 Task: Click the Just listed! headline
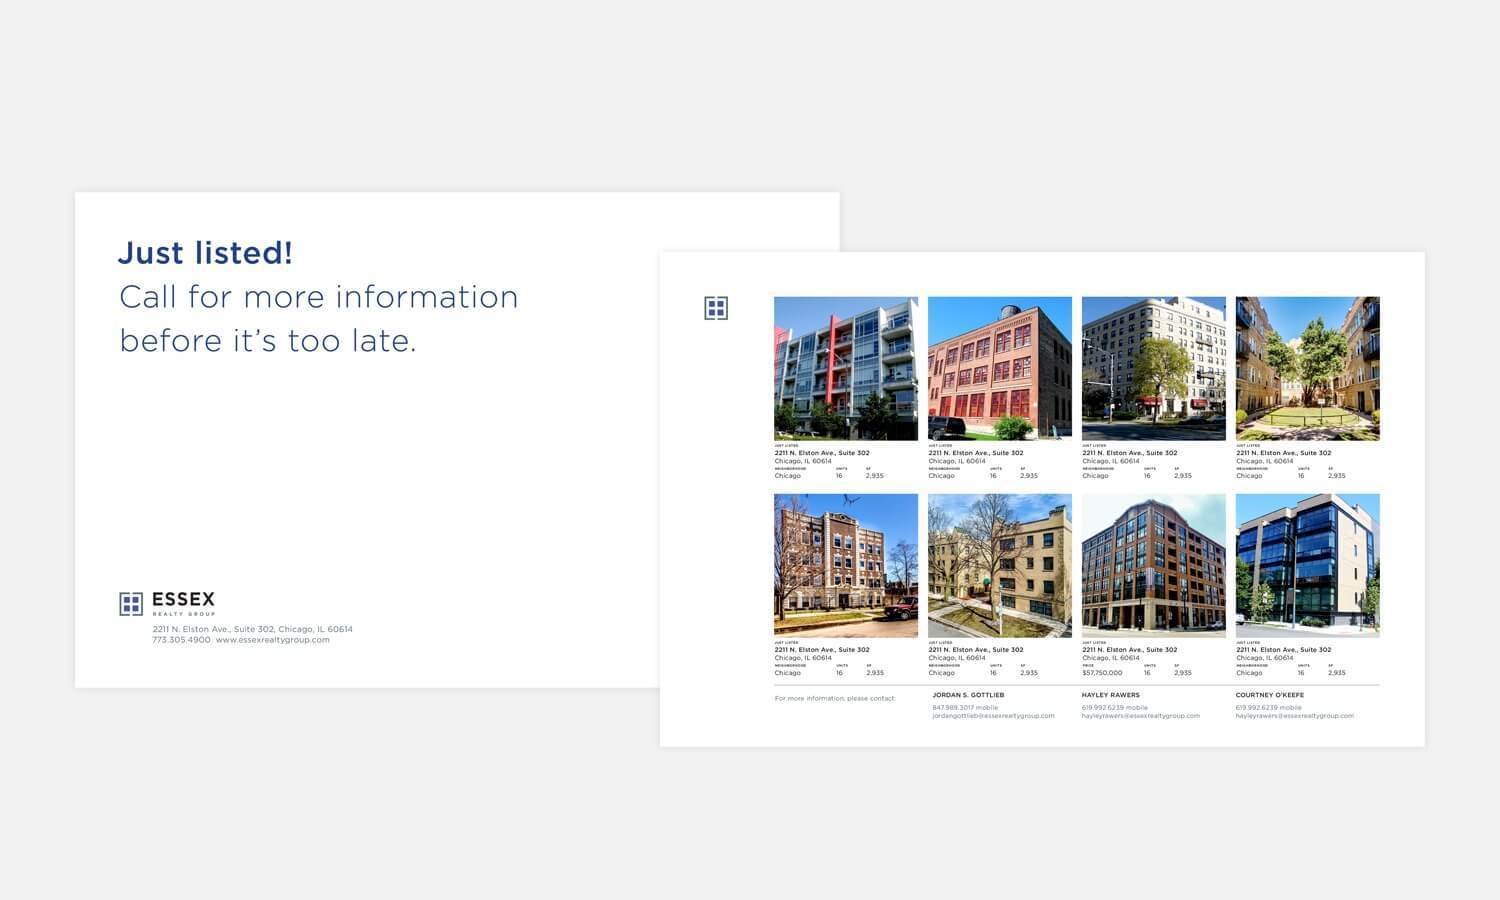click(x=205, y=253)
